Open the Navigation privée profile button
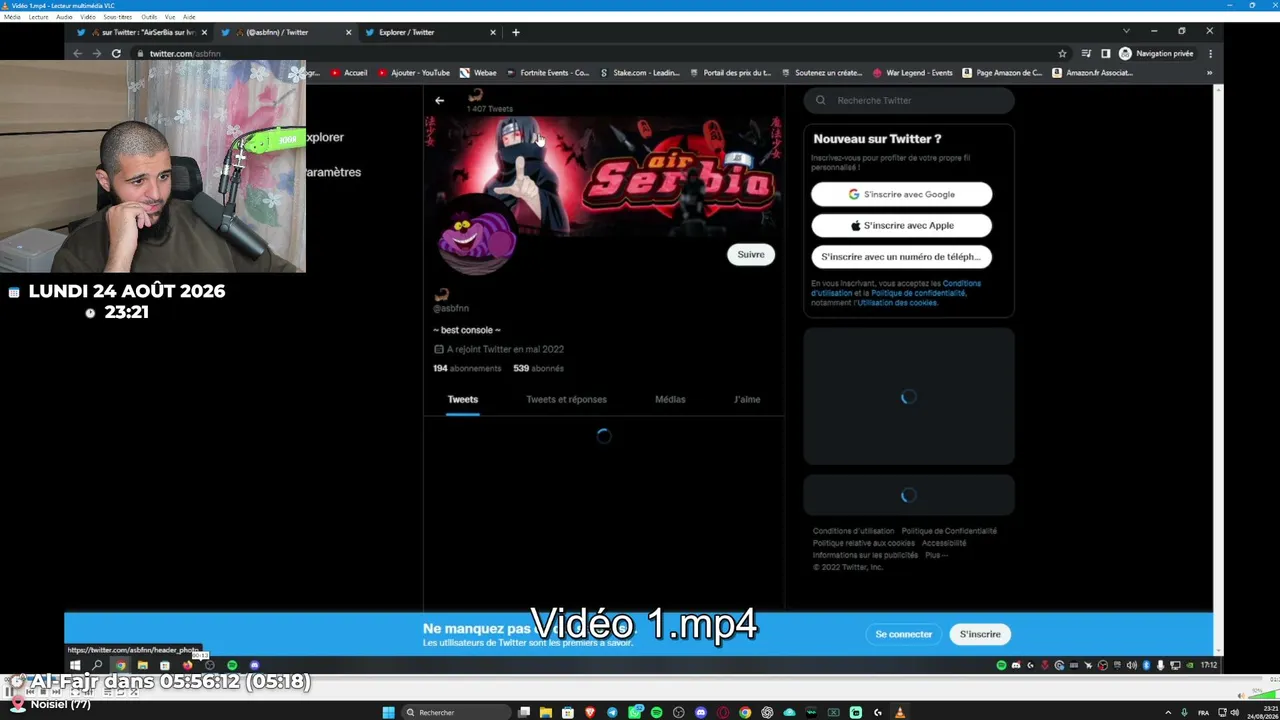The height and width of the screenshot is (720, 1280). tap(1156, 53)
